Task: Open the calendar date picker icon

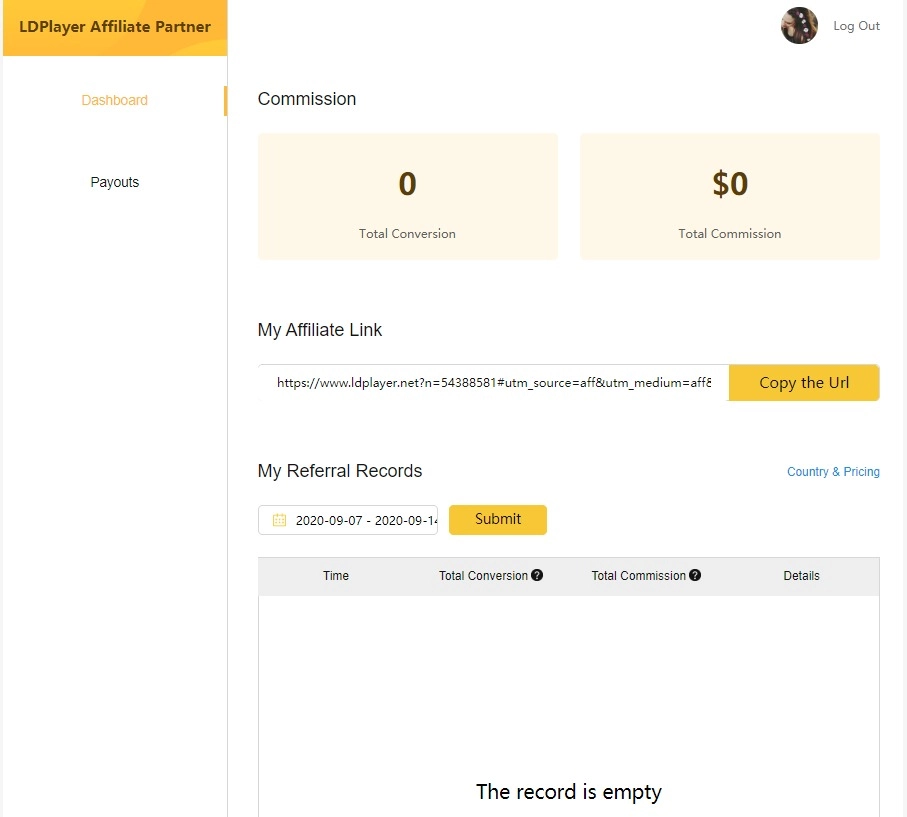Action: tap(279, 519)
